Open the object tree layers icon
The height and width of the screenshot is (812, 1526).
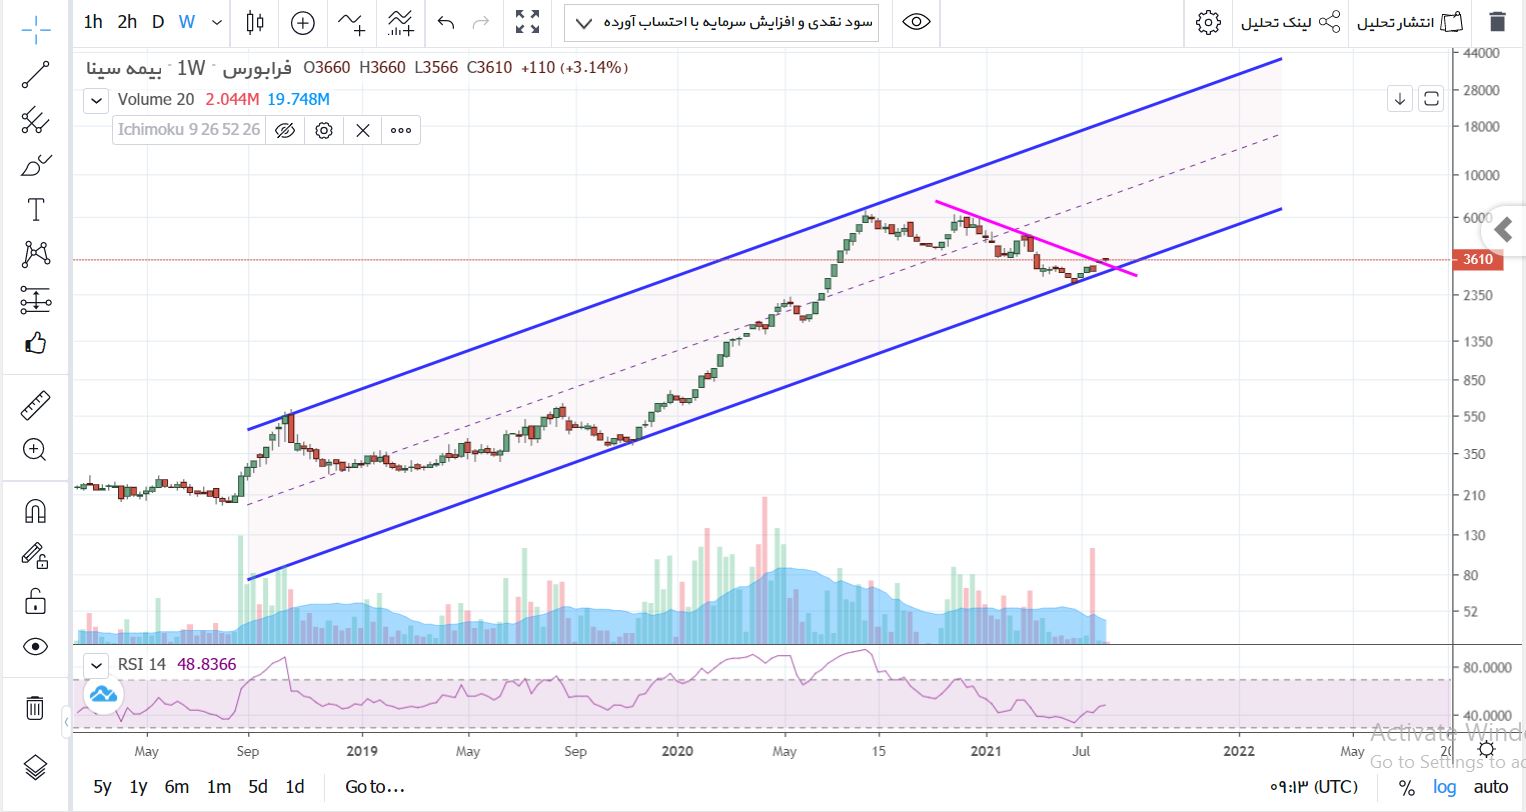(x=35, y=767)
